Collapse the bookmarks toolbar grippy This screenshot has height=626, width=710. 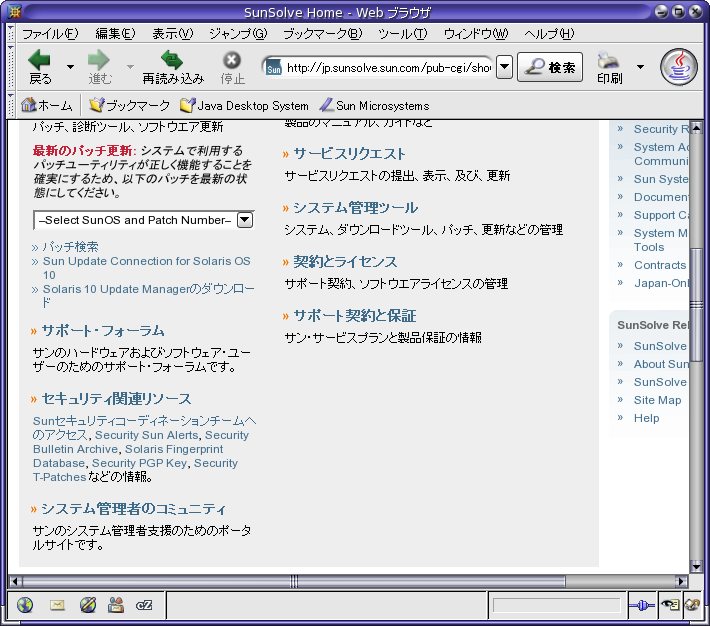pos(11,105)
